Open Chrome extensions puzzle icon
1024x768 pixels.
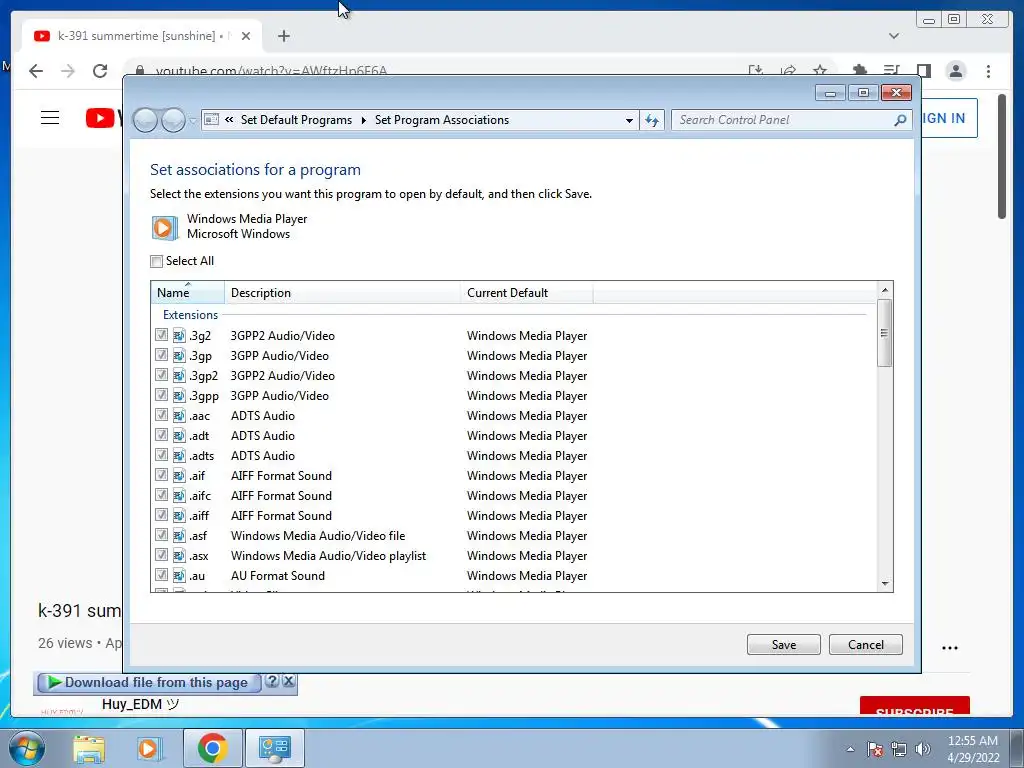[859, 69]
